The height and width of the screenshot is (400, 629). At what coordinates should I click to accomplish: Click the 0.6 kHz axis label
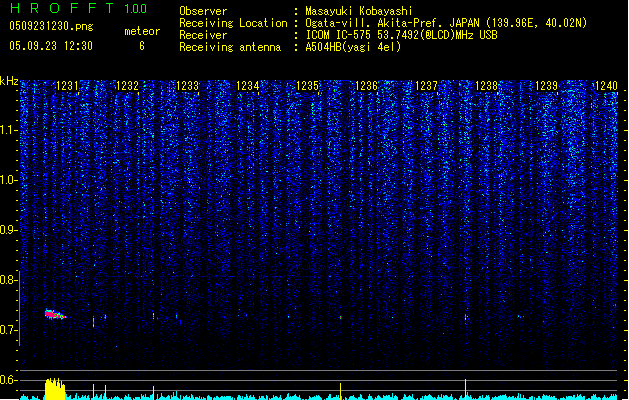coord(8,380)
